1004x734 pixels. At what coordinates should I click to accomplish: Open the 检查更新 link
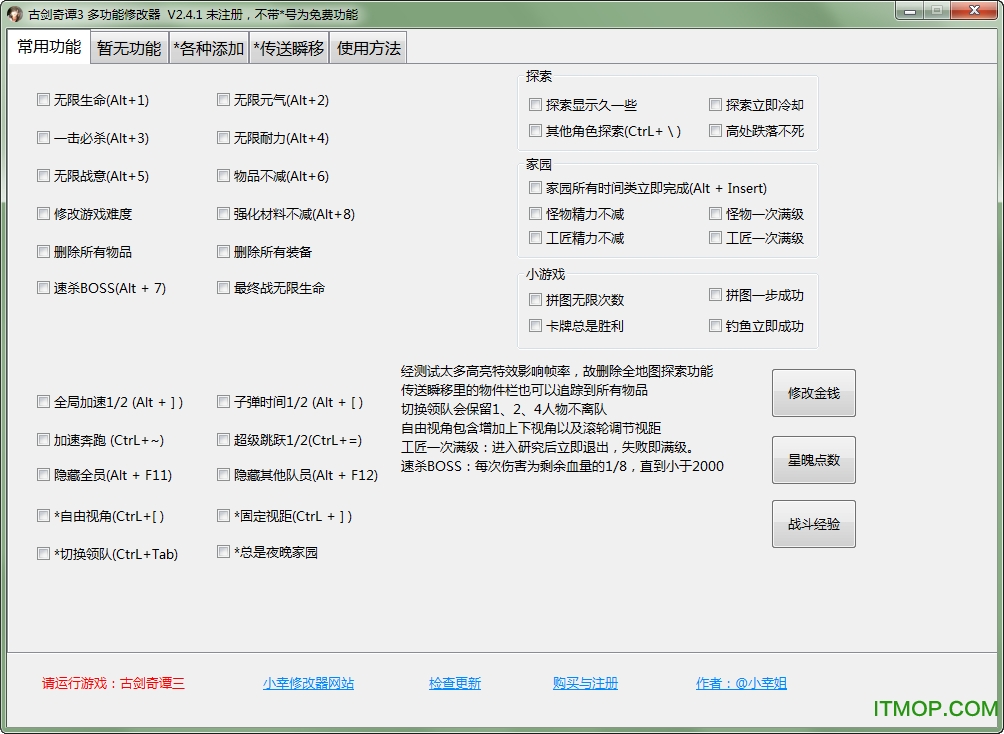coord(453,683)
